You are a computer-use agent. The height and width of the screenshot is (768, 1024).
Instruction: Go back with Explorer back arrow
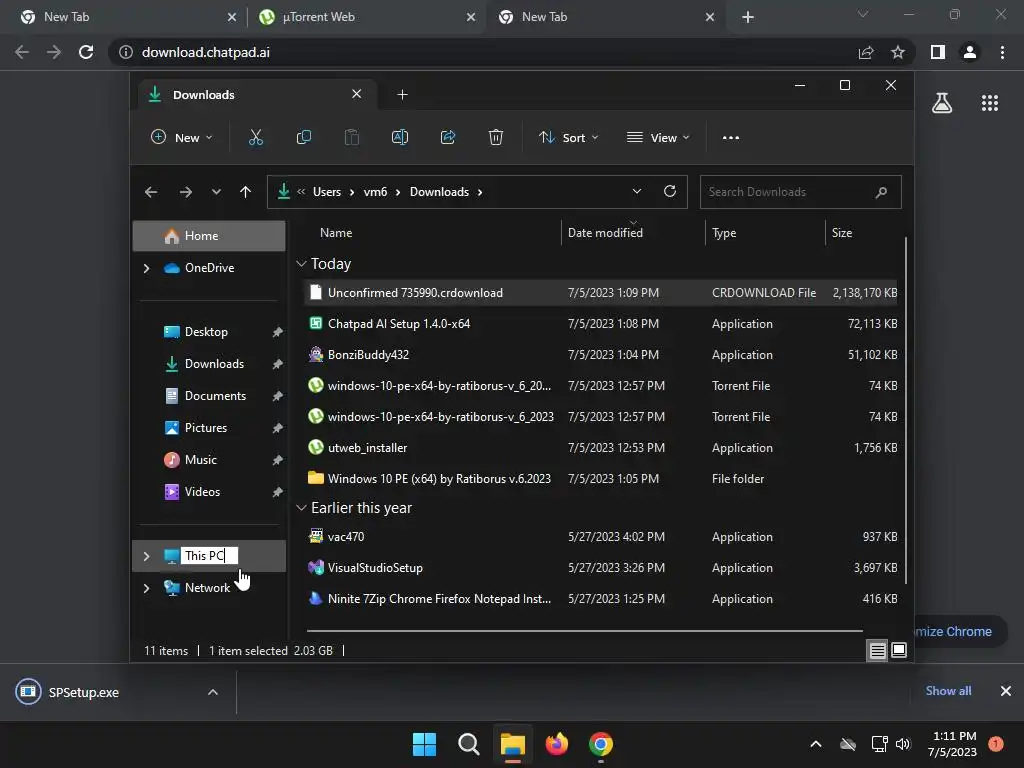pyautogui.click(x=151, y=192)
